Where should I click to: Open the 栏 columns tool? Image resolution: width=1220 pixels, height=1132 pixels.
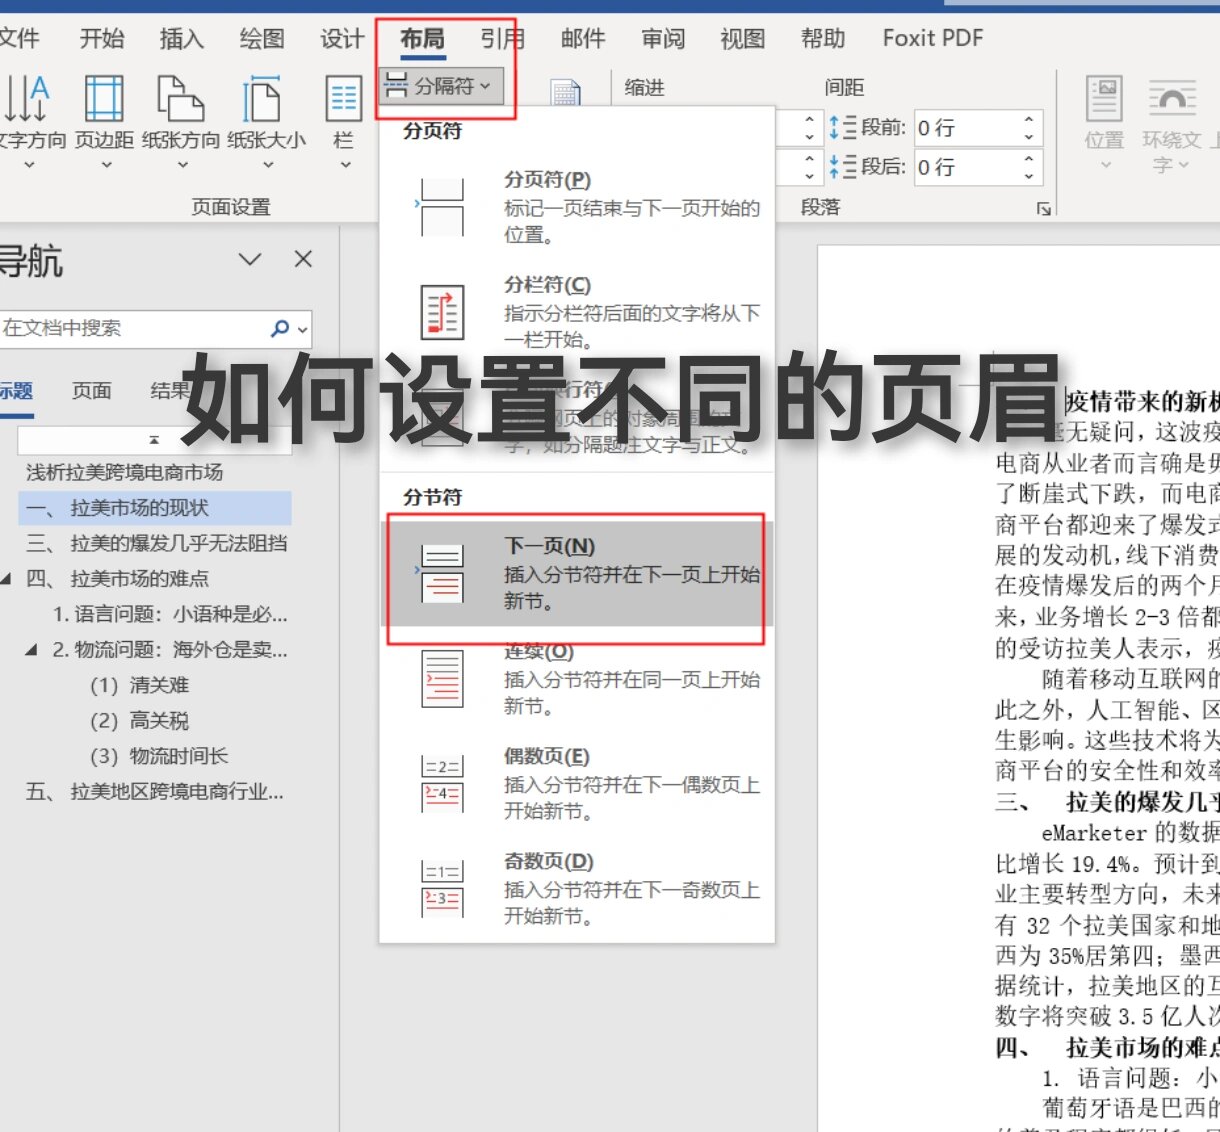[x=344, y=120]
